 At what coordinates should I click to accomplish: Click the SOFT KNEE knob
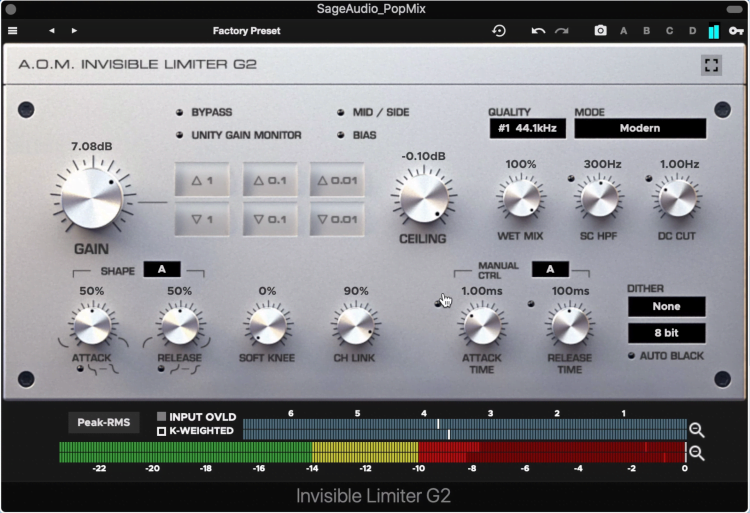click(x=267, y=326)
